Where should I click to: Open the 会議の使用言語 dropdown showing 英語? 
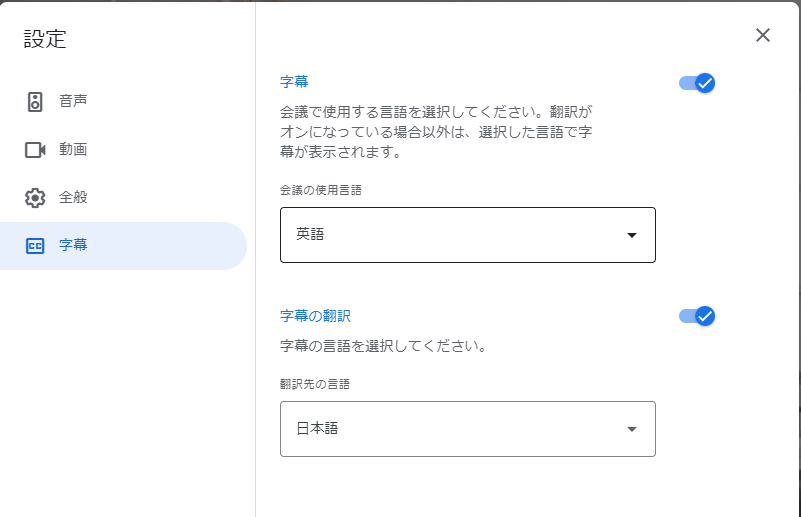[x=467, y=235]
